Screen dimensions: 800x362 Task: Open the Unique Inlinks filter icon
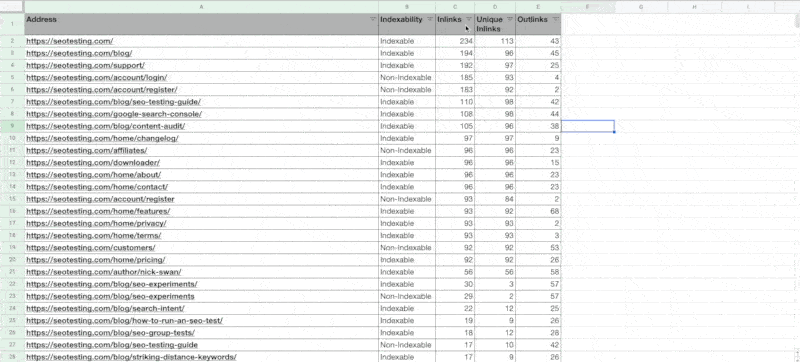510,19
